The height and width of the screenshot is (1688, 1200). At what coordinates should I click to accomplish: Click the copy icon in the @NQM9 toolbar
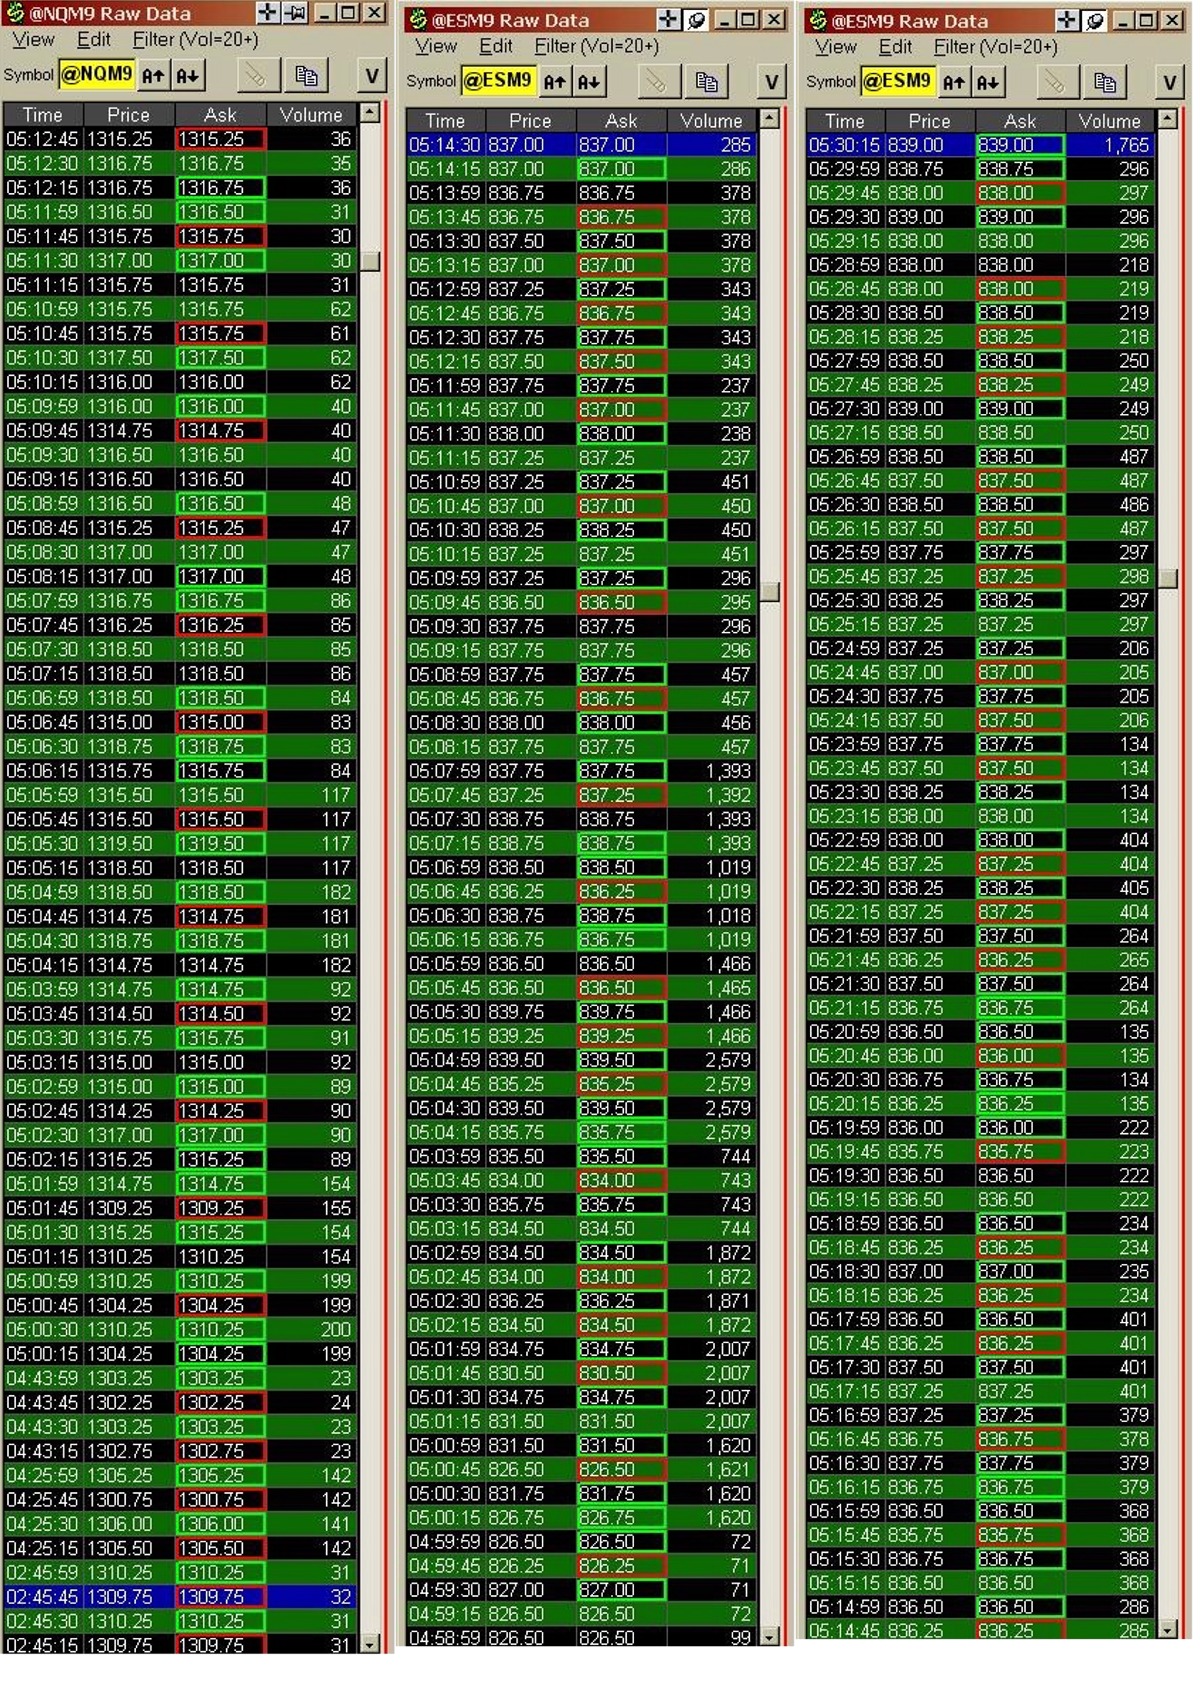pos(306,76)
